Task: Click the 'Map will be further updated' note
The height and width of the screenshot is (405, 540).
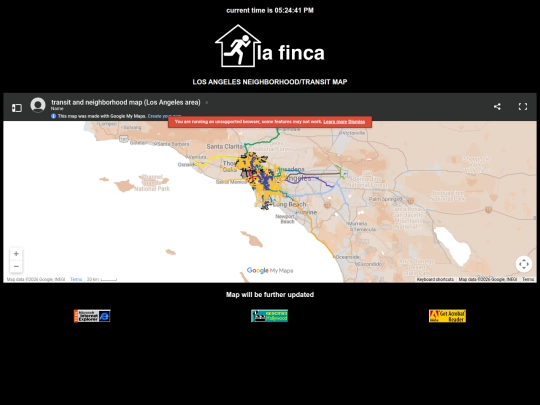Action: pos(270,295)
